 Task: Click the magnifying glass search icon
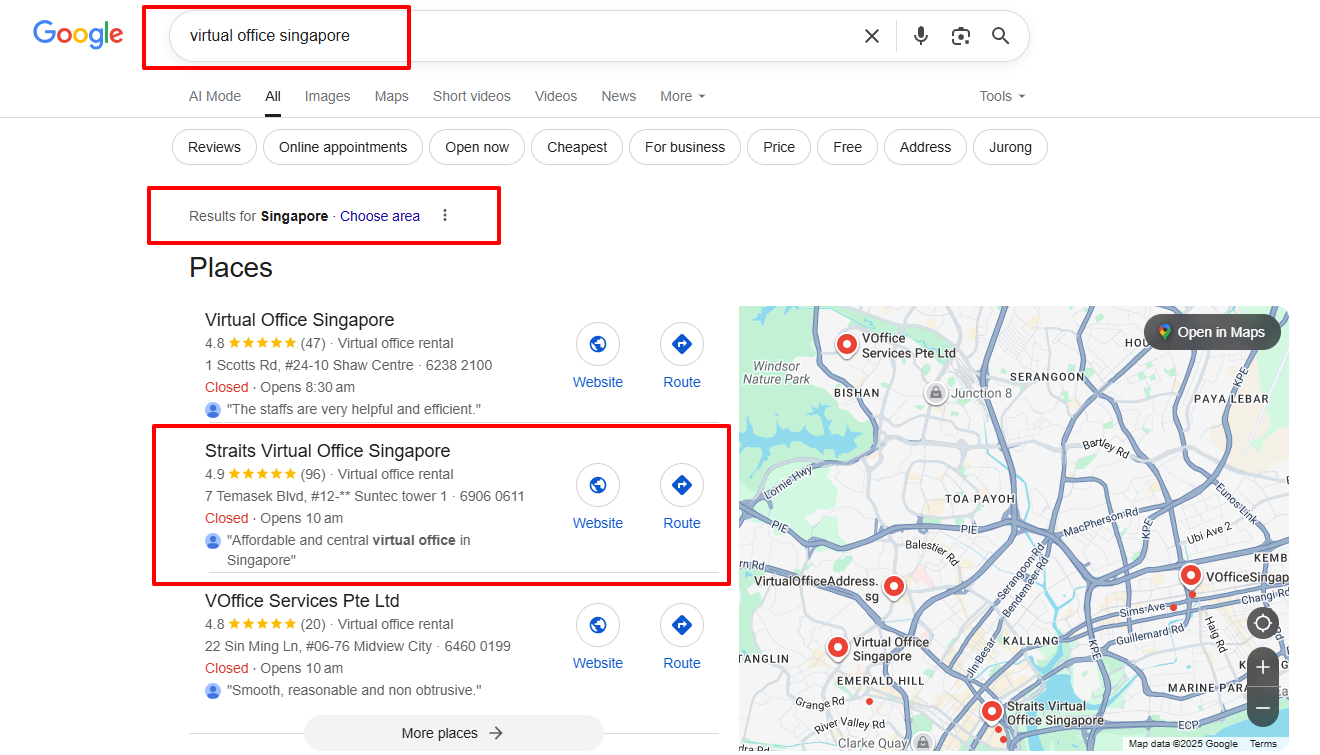(x=1000, y=36)
